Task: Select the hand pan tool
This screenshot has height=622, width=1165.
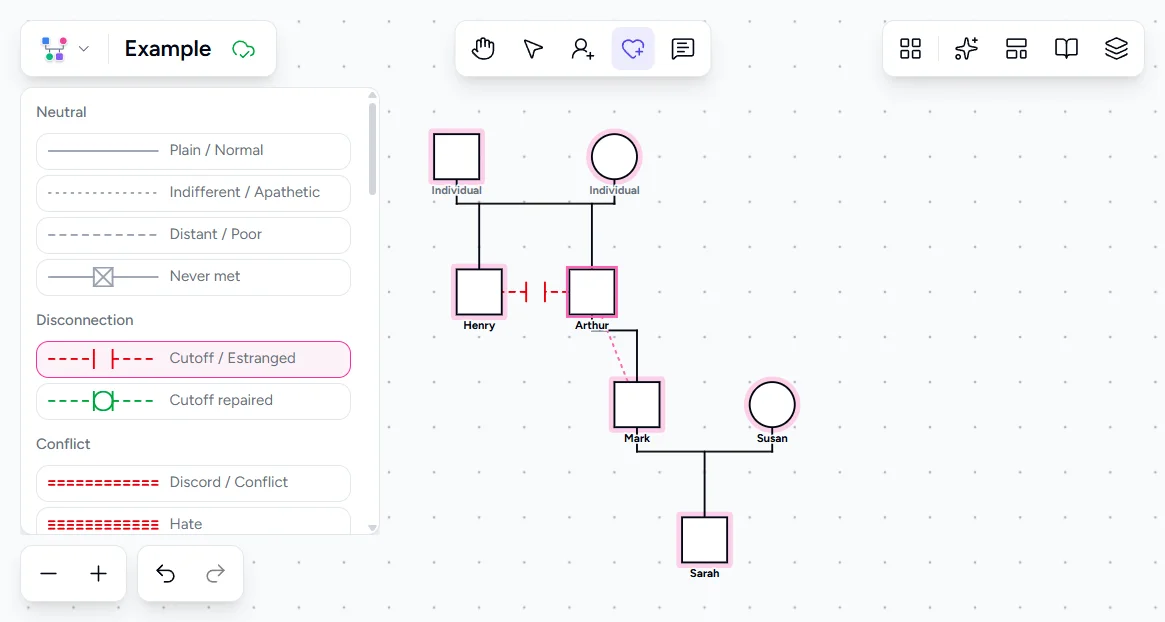Action: pos(483,49)
